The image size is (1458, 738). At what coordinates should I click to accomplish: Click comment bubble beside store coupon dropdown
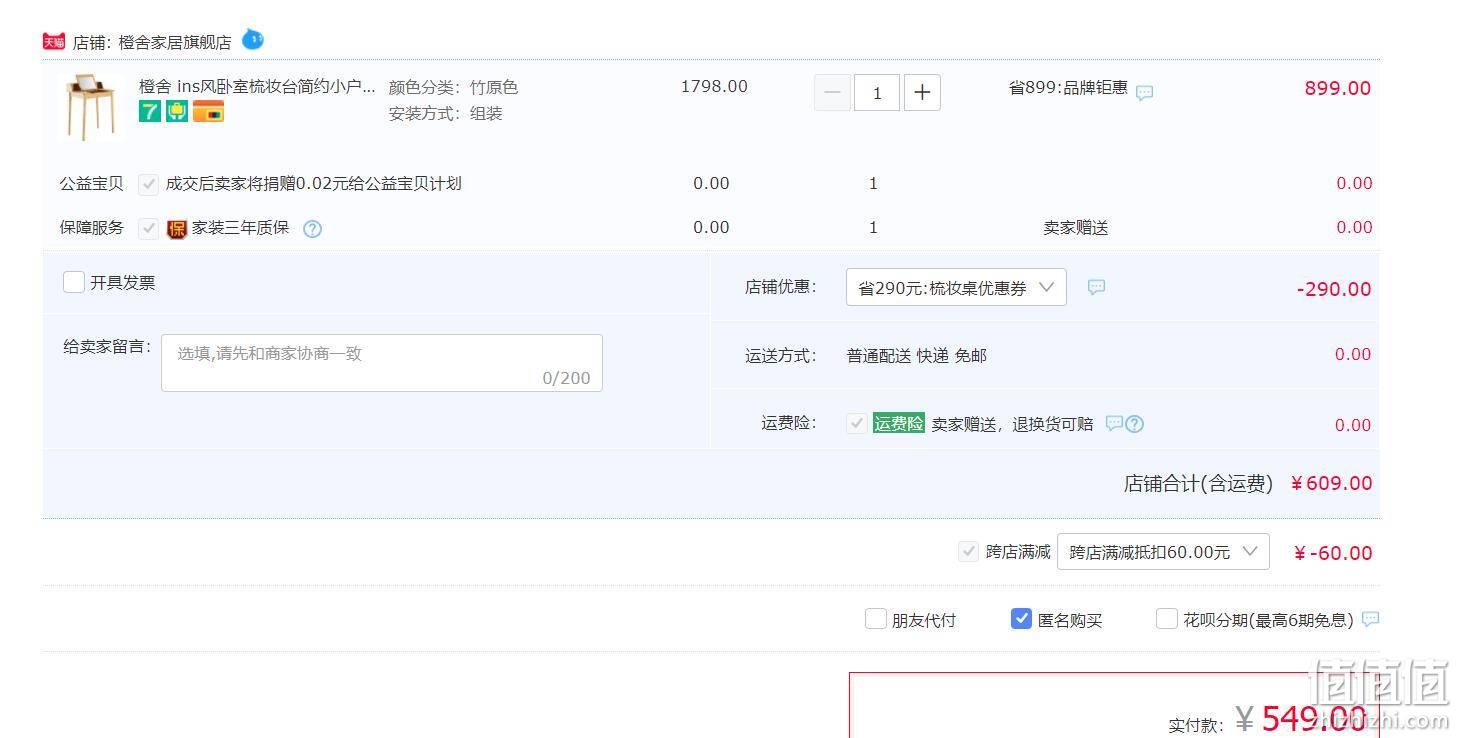1097,287
